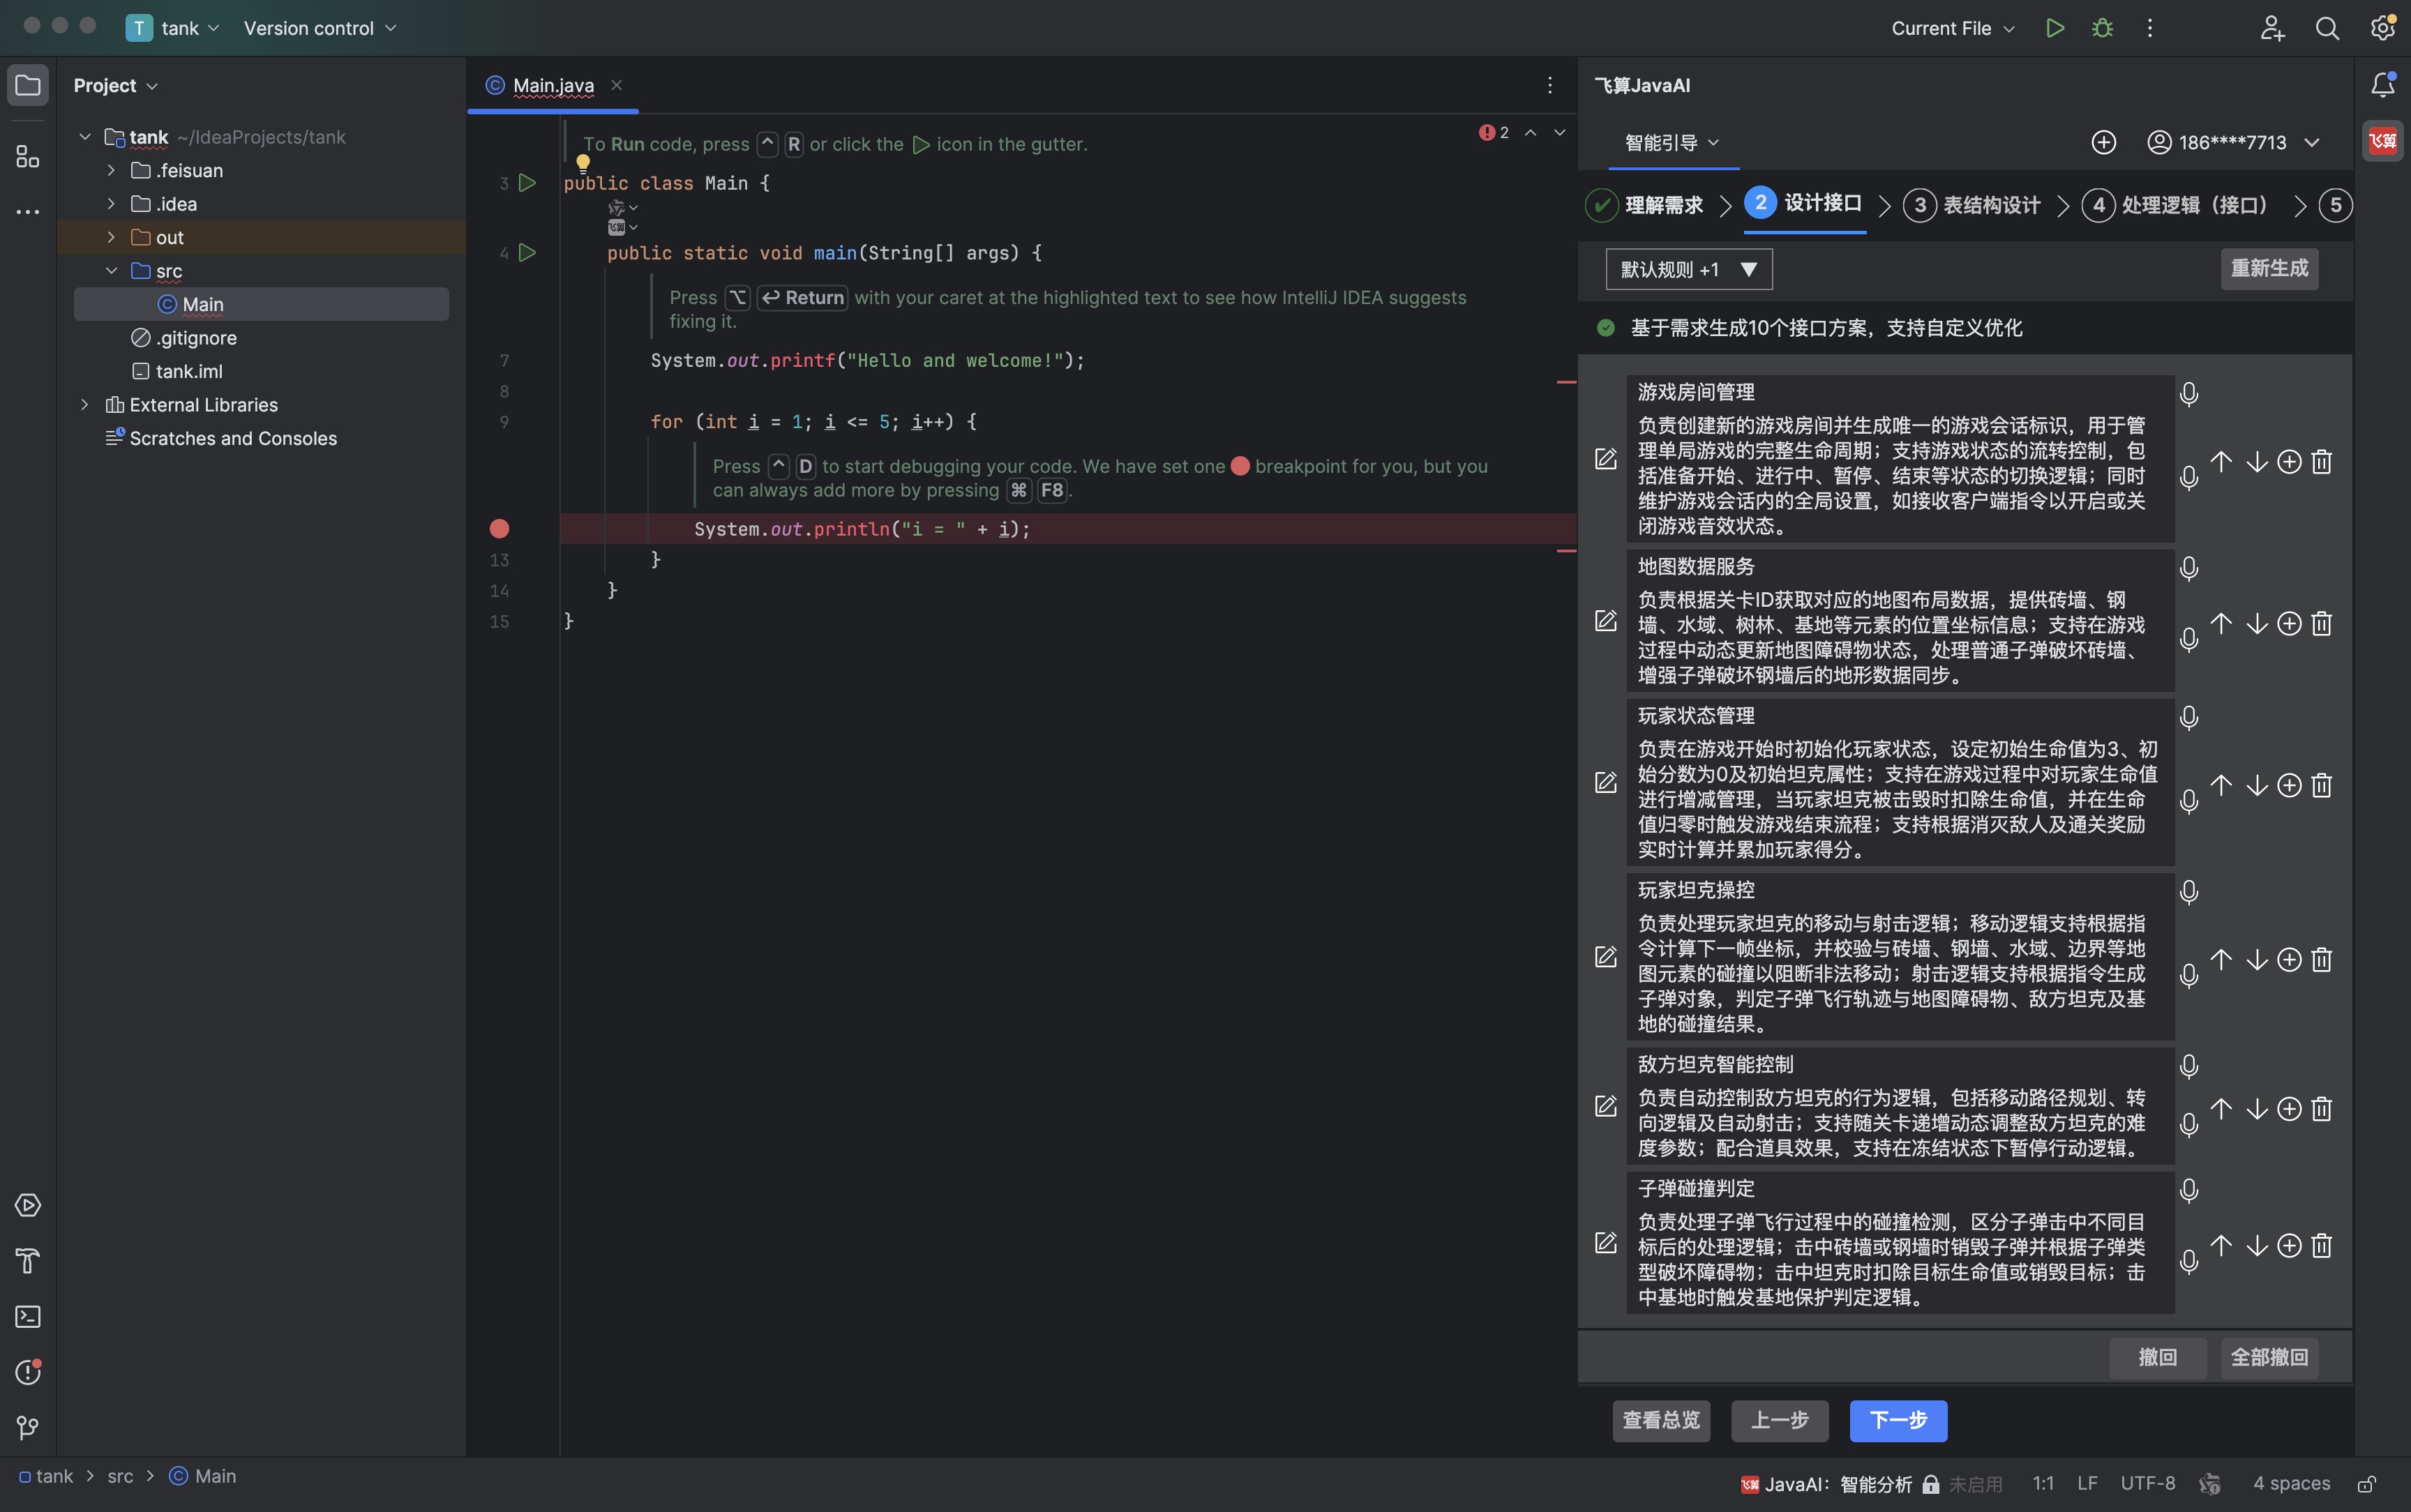The height and width of the screenshot is (1512, 2411).
Task: Click the edit icon for 游戏房间管理
Action: coord(1605,459)
